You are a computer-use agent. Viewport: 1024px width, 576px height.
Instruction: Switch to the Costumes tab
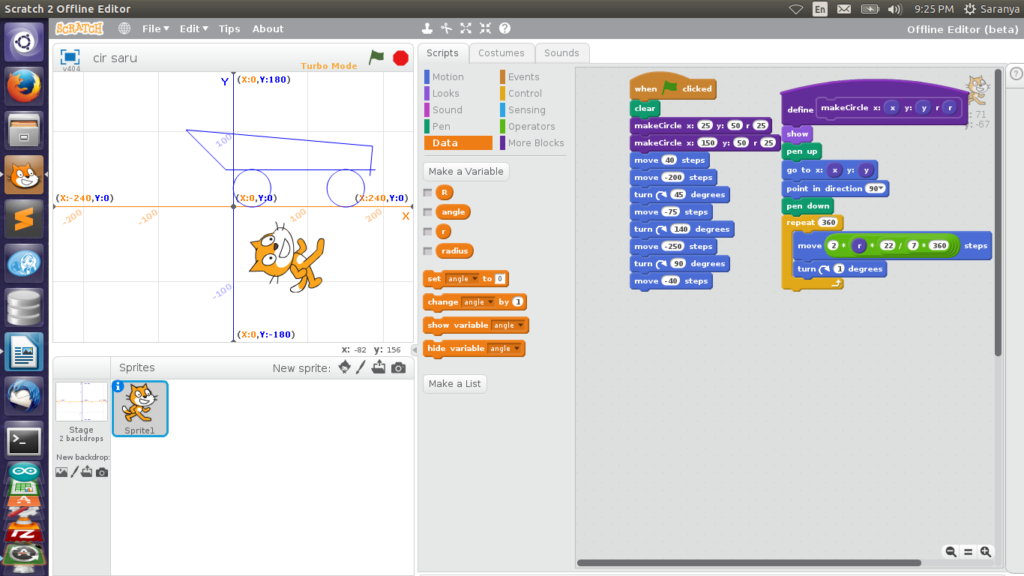pyautogui.click(x=501, y=53)
